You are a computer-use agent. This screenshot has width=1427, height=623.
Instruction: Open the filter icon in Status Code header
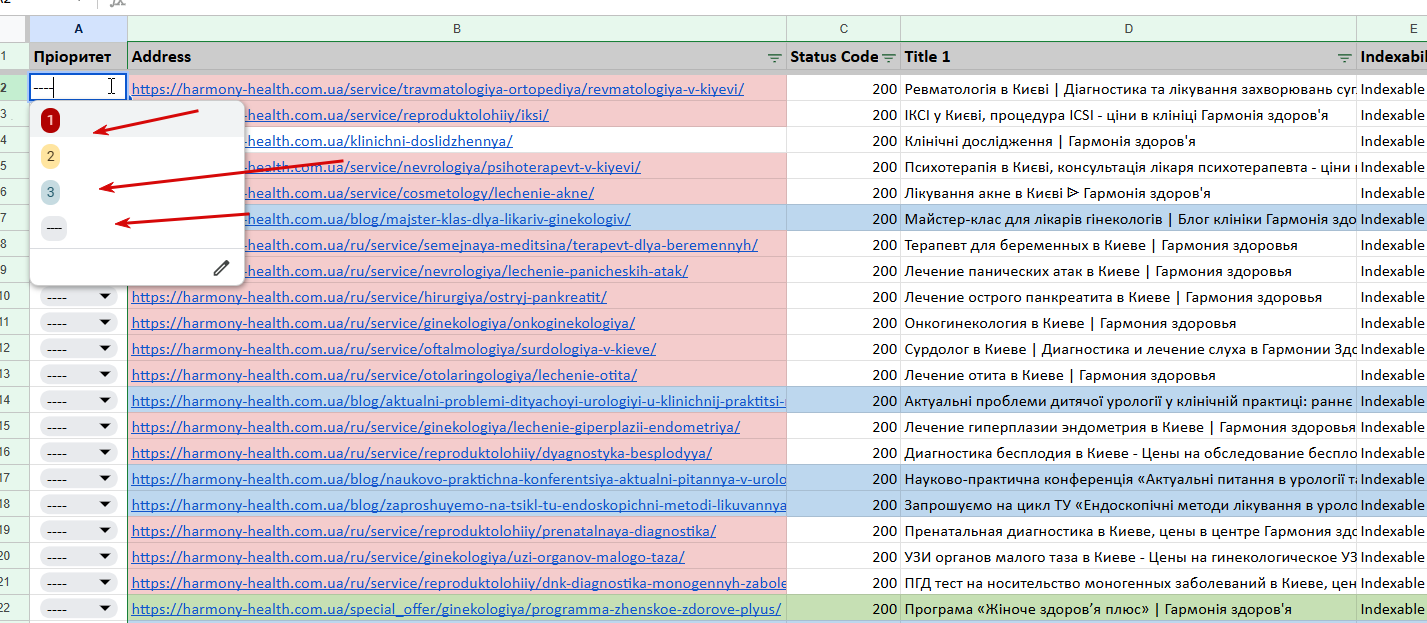[888, 58]
